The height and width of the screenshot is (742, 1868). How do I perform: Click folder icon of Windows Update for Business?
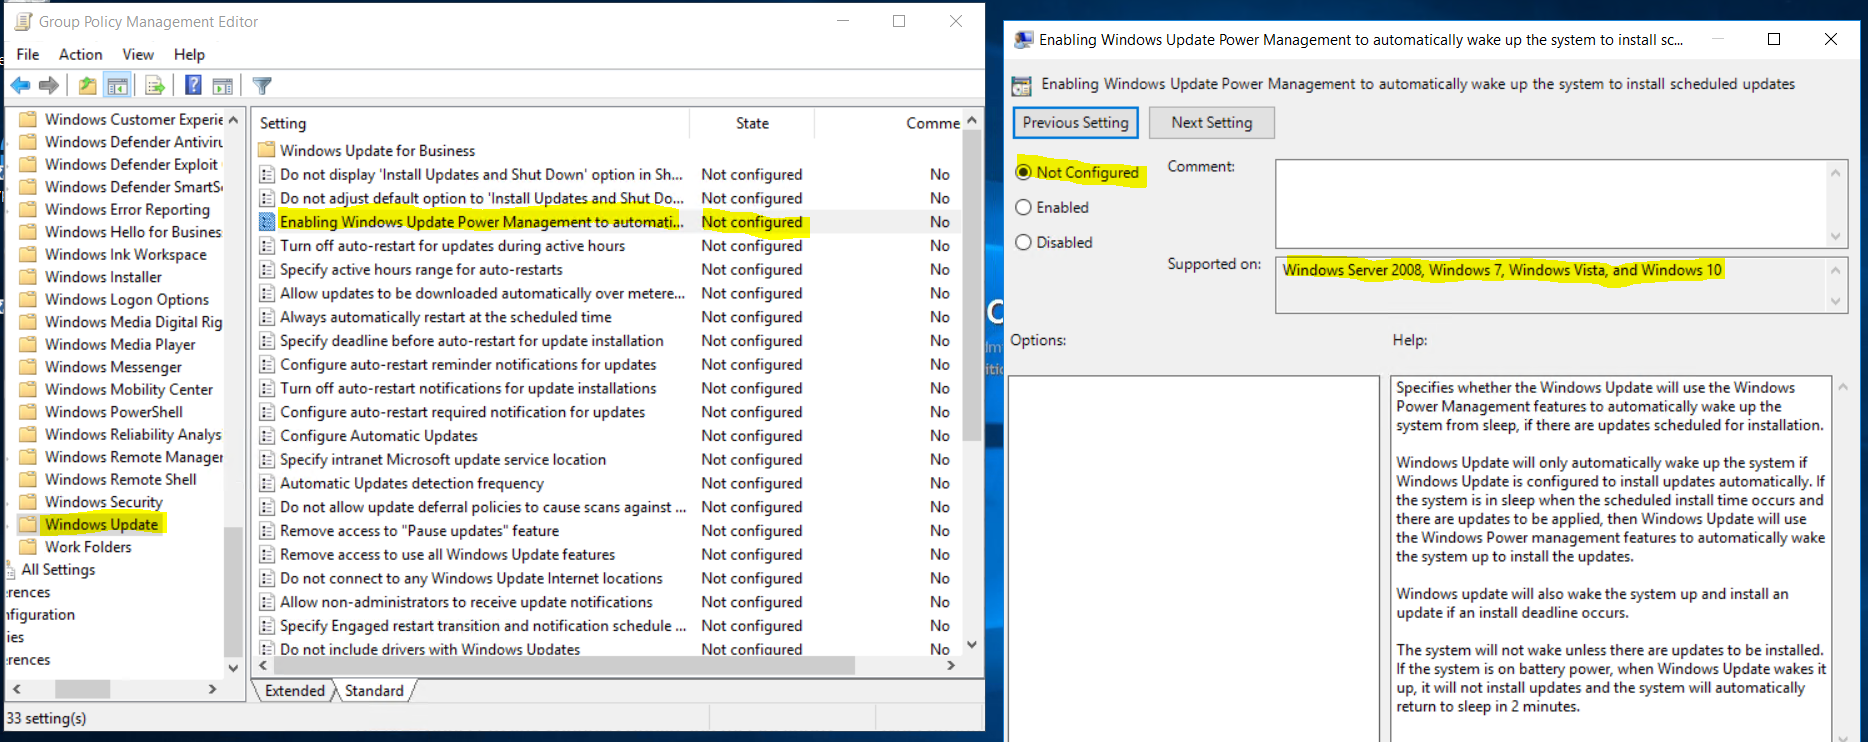pos(266,150)
